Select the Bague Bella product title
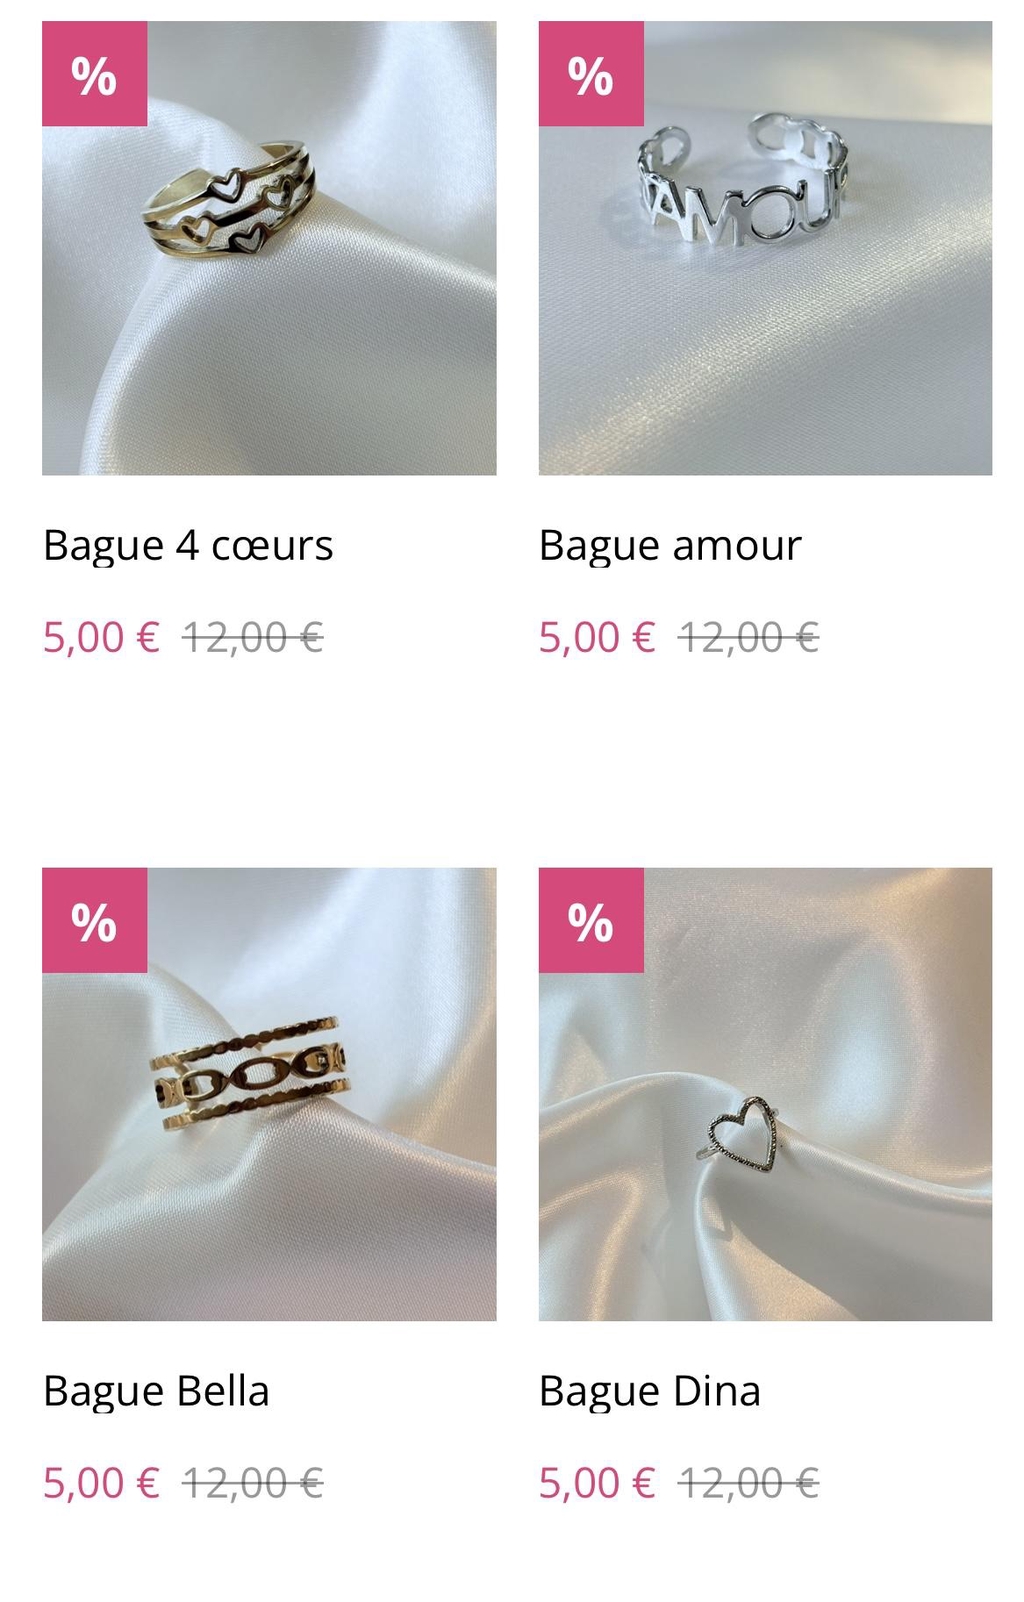The image size is (1024, 1602). pyautogui.click(x=156, y=1391)
